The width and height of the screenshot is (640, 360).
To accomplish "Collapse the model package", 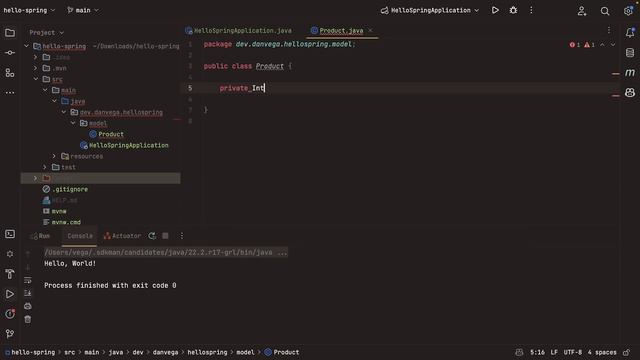I will point(73,123).
